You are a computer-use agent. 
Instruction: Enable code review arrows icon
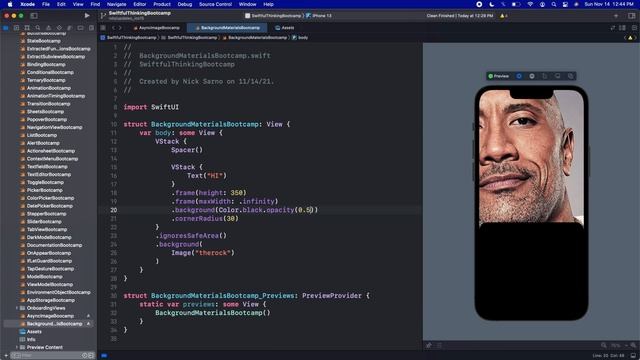(x=613, y=28)
